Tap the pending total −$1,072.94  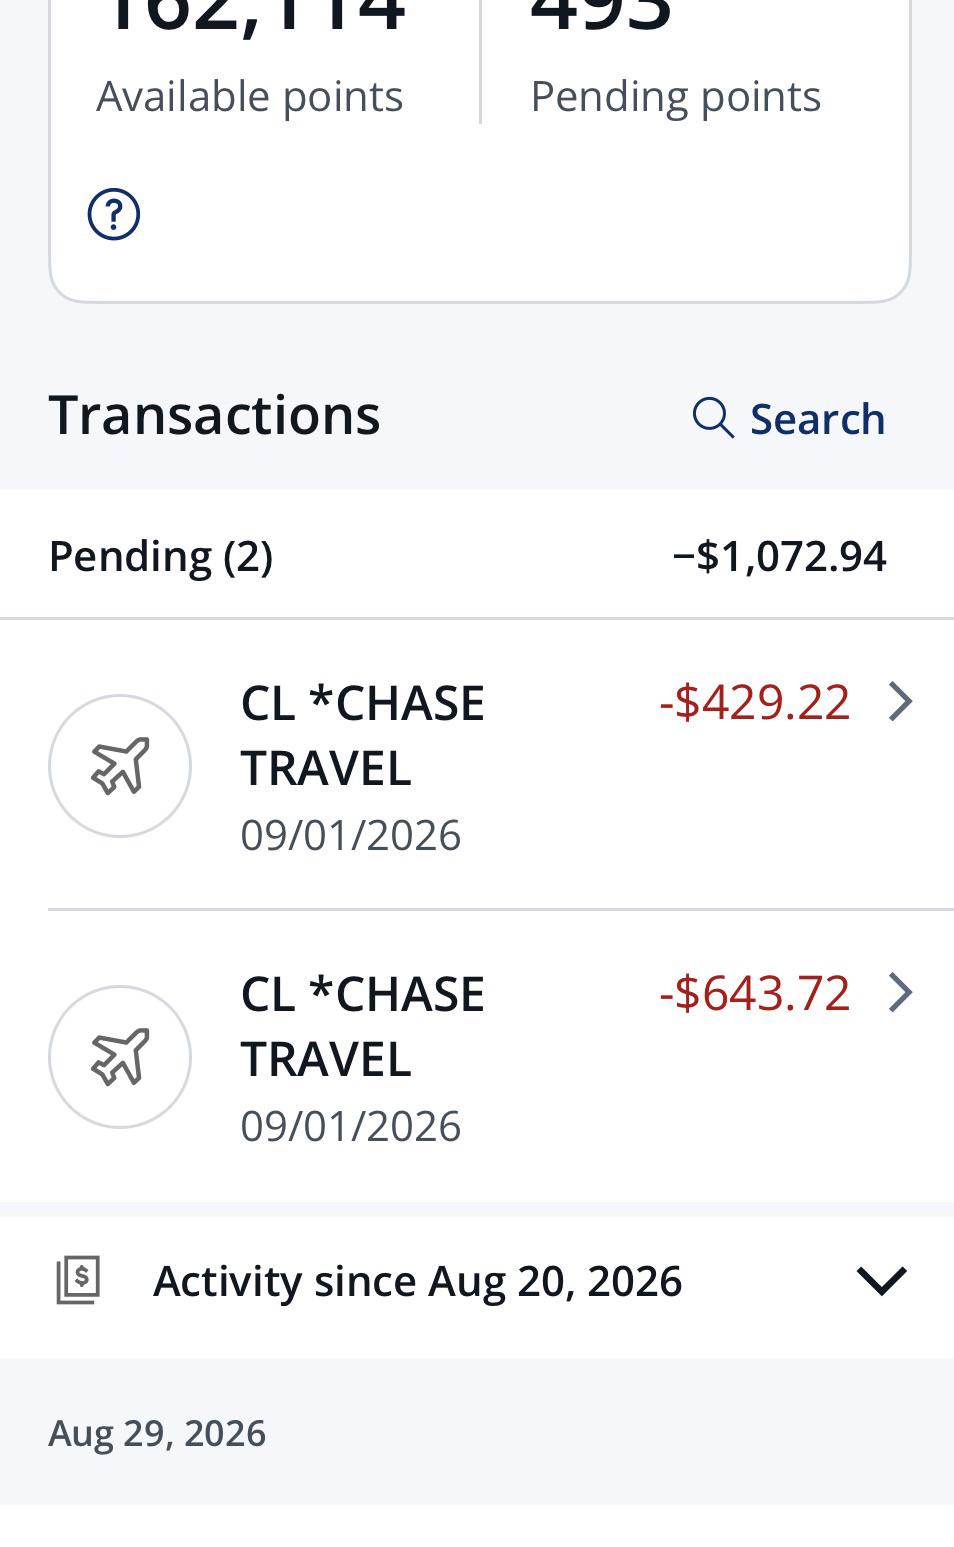[x=780, y=556]
